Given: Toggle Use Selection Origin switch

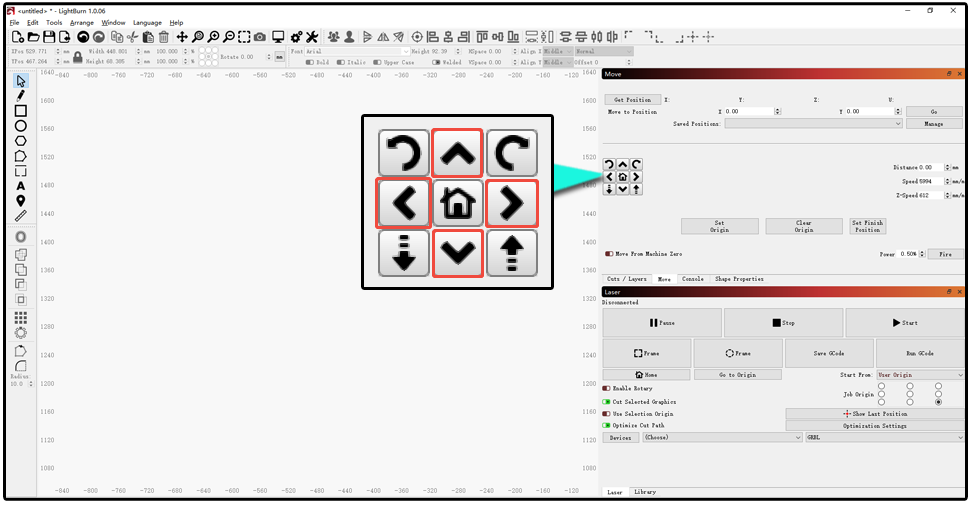Looking at the screenshot, I should tap(606, 414).
